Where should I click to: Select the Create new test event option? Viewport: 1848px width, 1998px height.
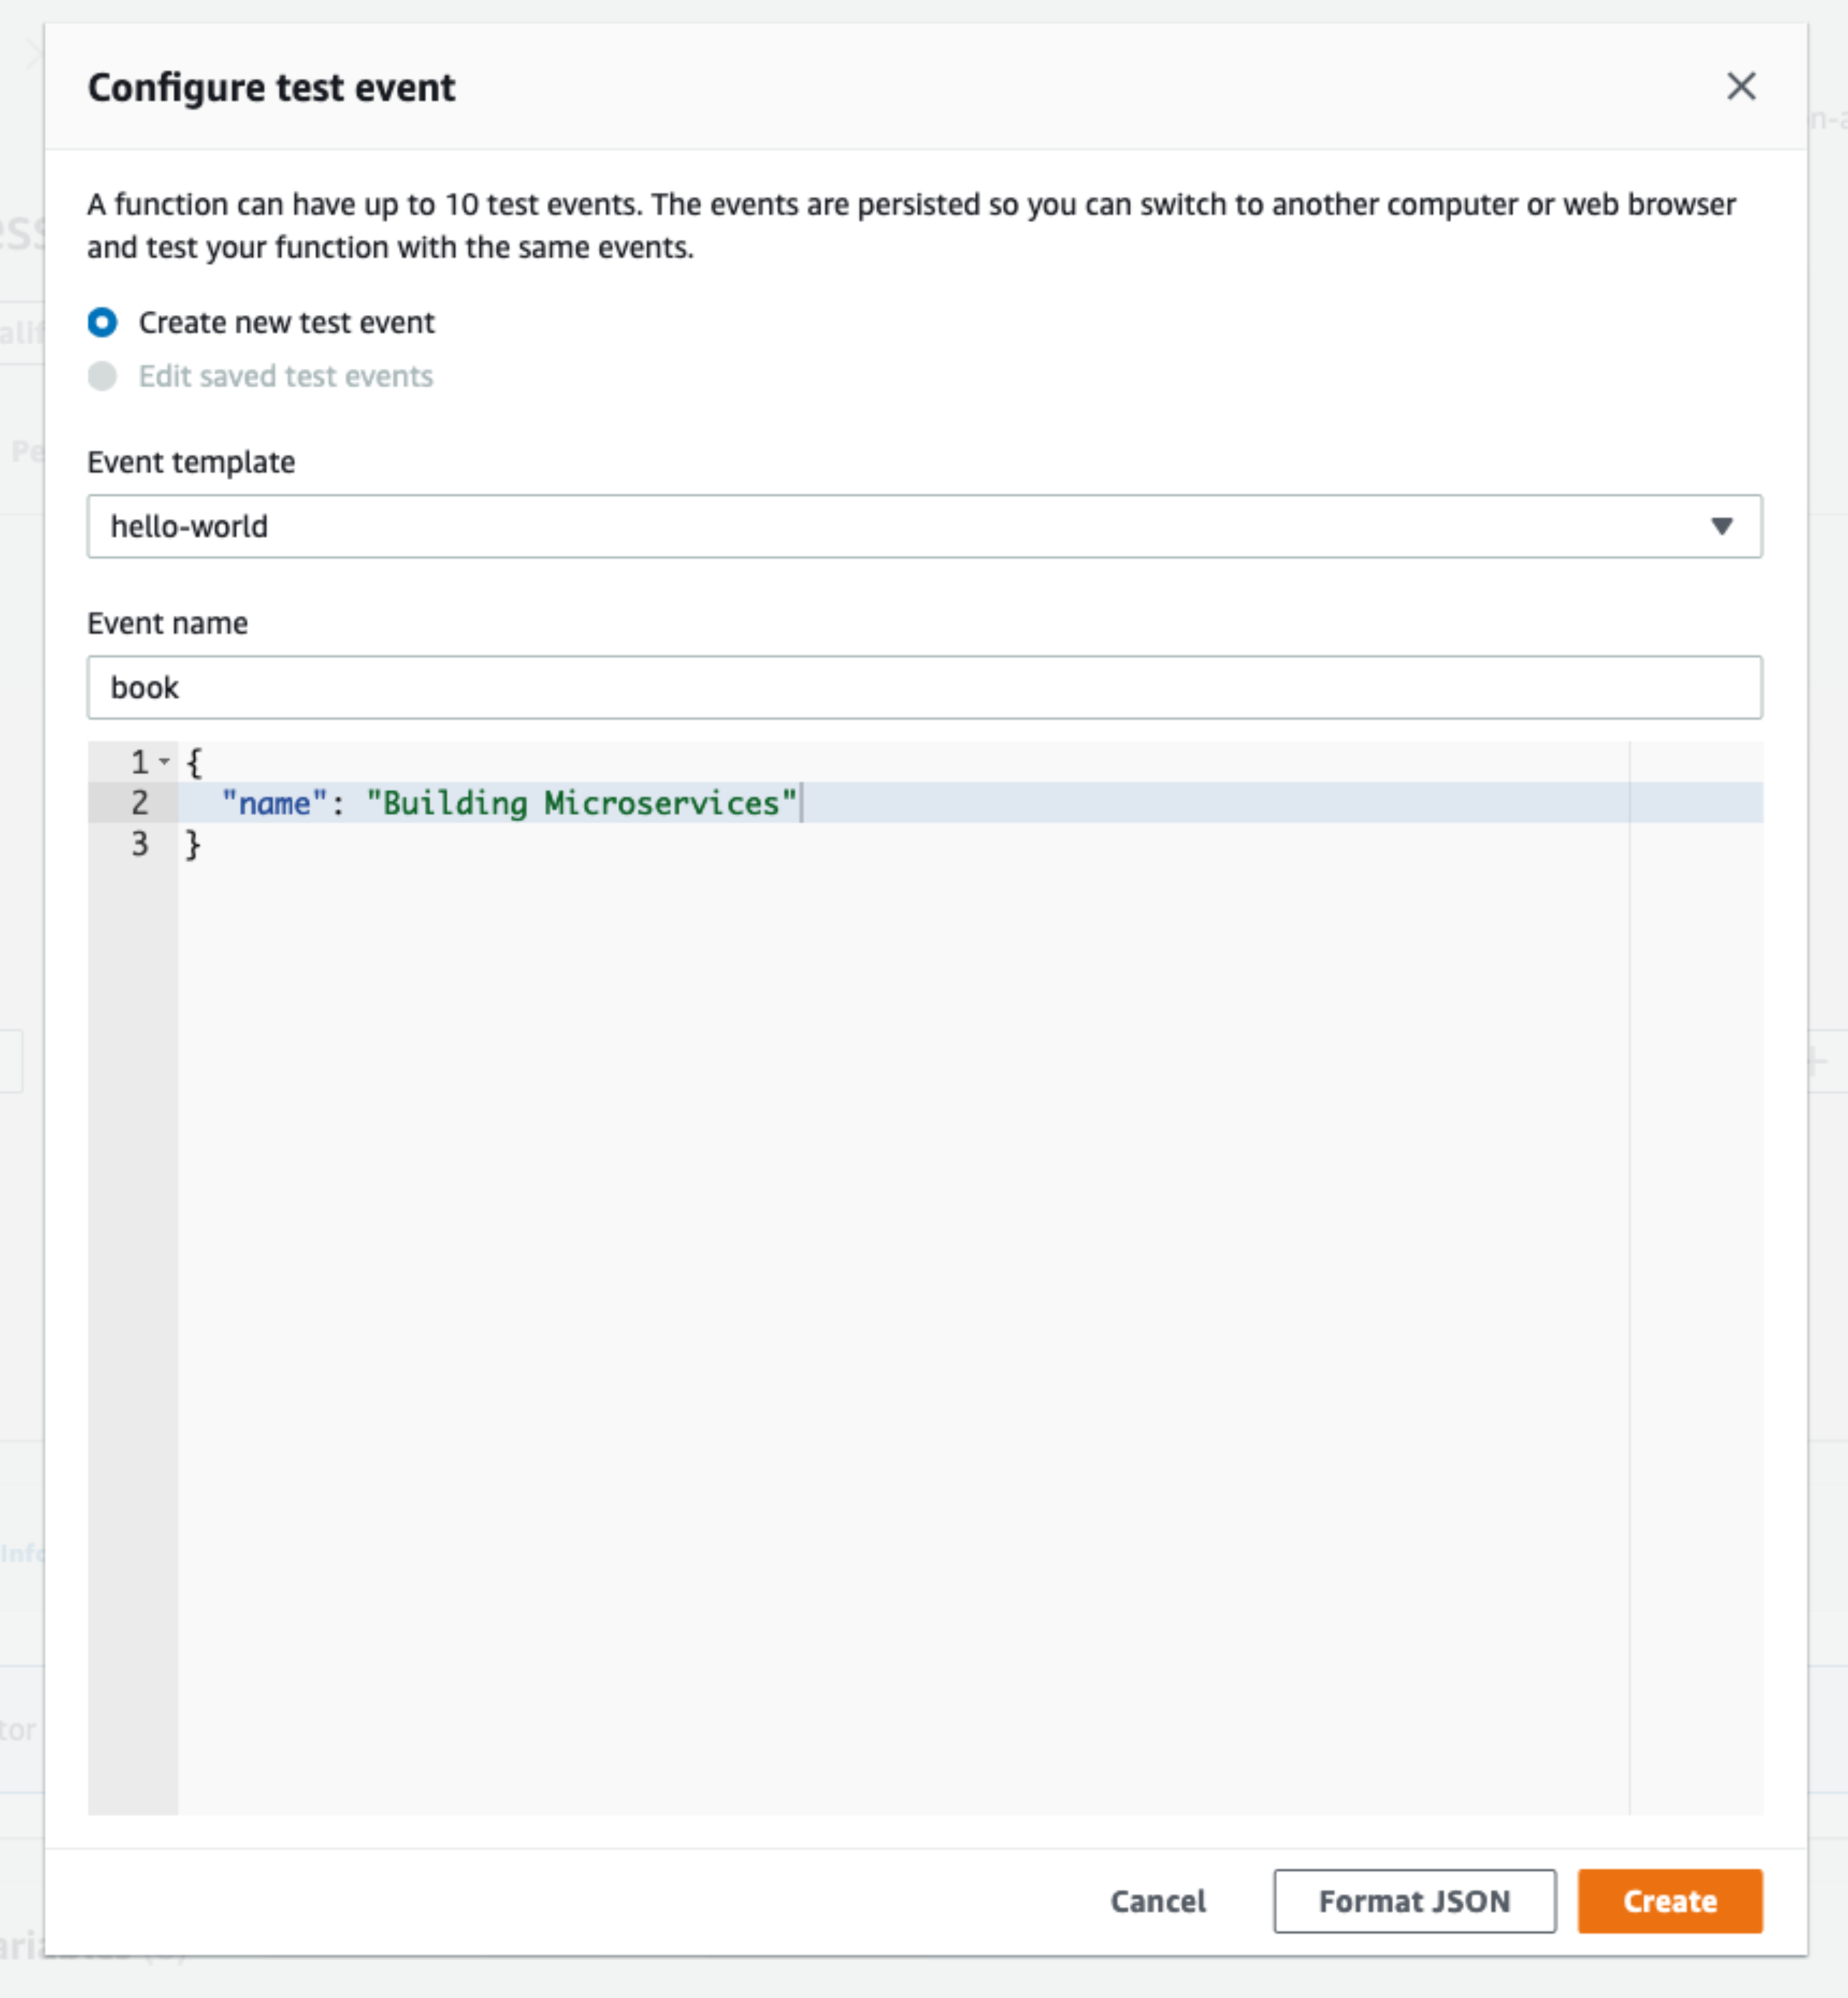pyautogui.click(x=102, y=322)
